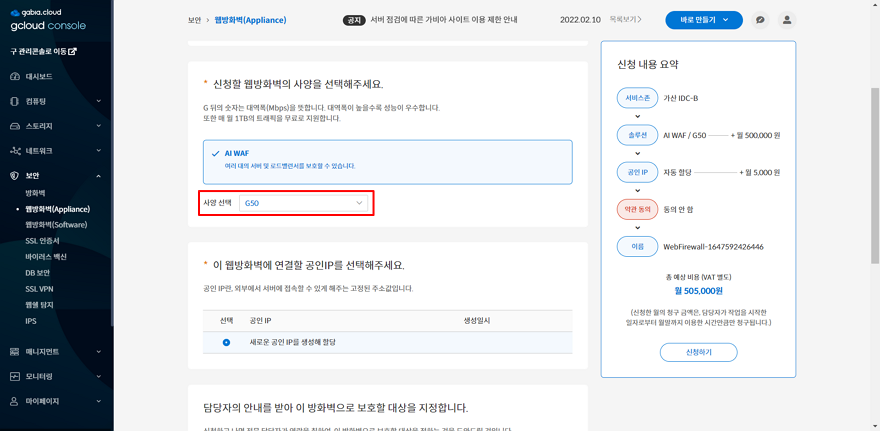Click the 약관 동의 summary step pill

(636, 209)
